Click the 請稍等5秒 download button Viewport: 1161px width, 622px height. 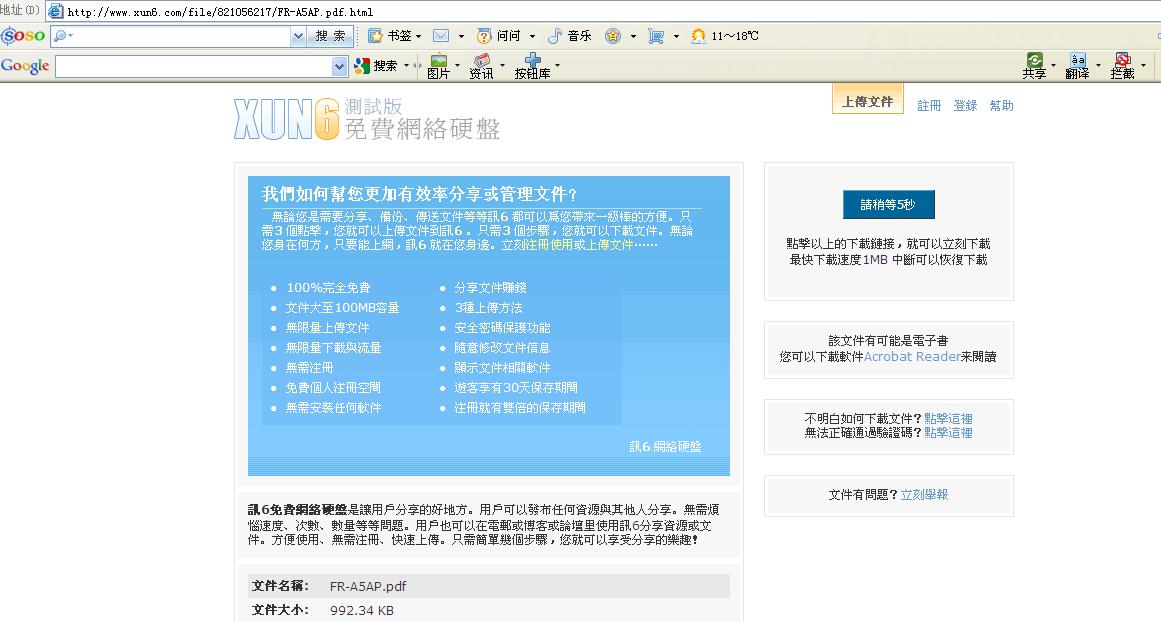click(889, 204)
